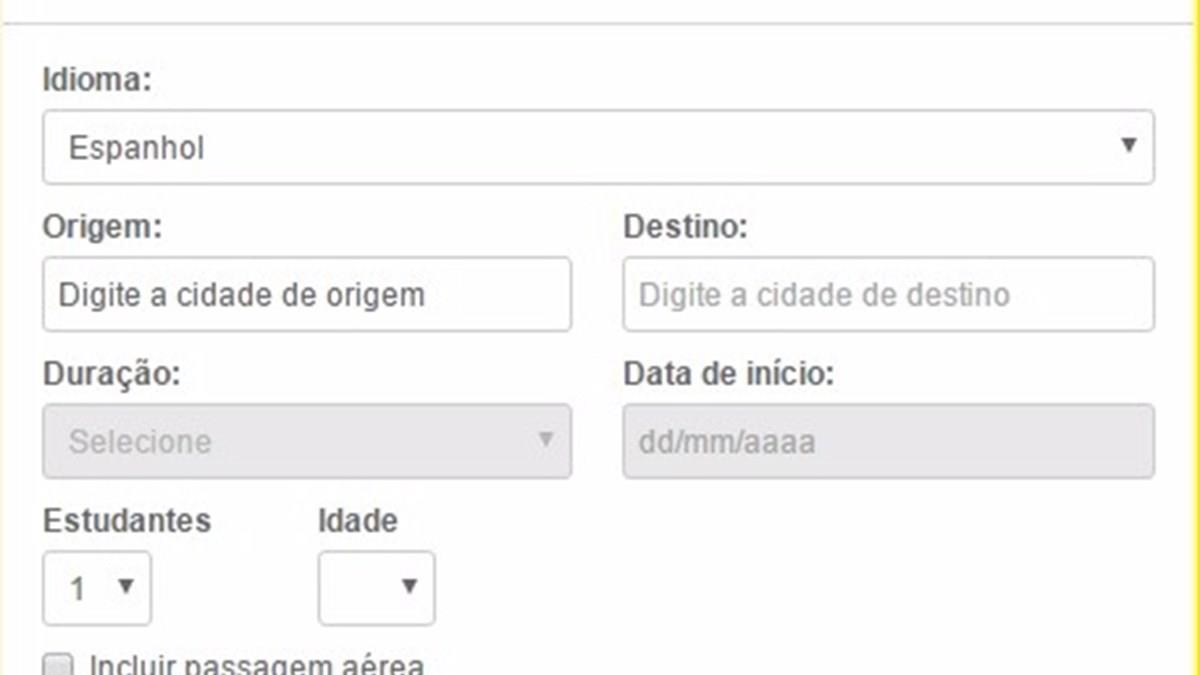Click the "Incluir passagem aérea" label text
1200x675 pixels.
pos(256,665)
